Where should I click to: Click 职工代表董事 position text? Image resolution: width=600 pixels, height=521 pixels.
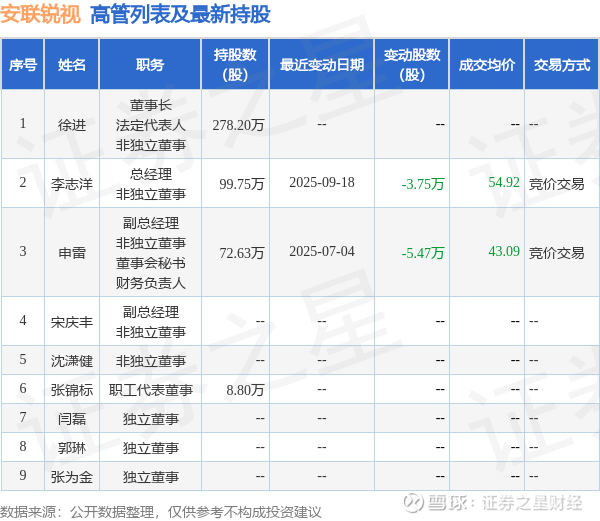151,390
